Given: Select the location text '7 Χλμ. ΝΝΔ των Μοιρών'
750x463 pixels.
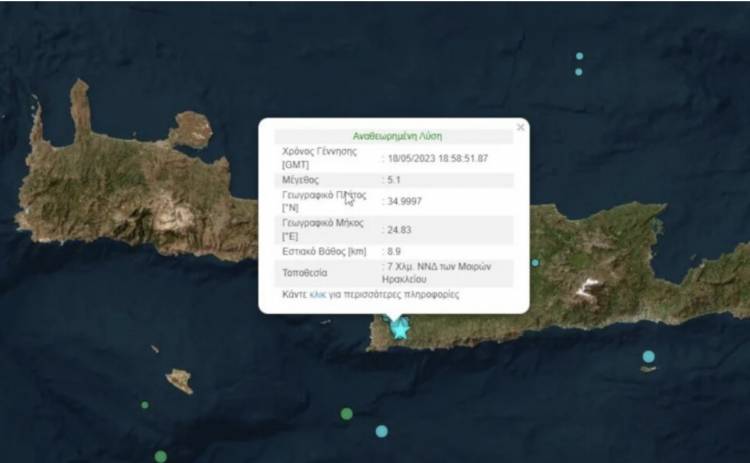Looking at the screenshot, I should [x=439, y=266].
